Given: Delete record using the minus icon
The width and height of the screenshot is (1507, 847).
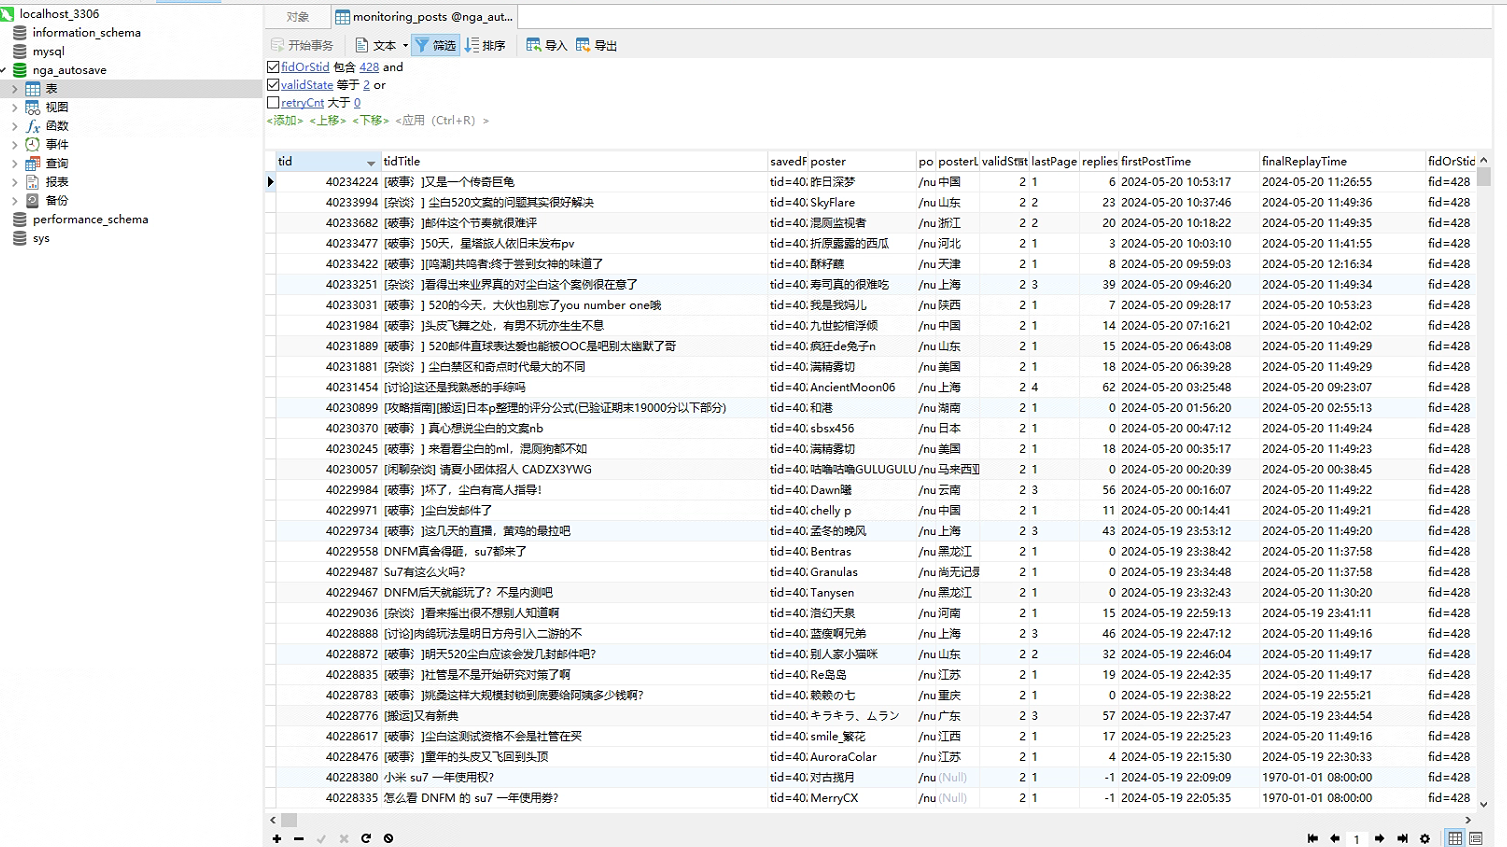Looking at the screenshot, I should coord(299,838).
